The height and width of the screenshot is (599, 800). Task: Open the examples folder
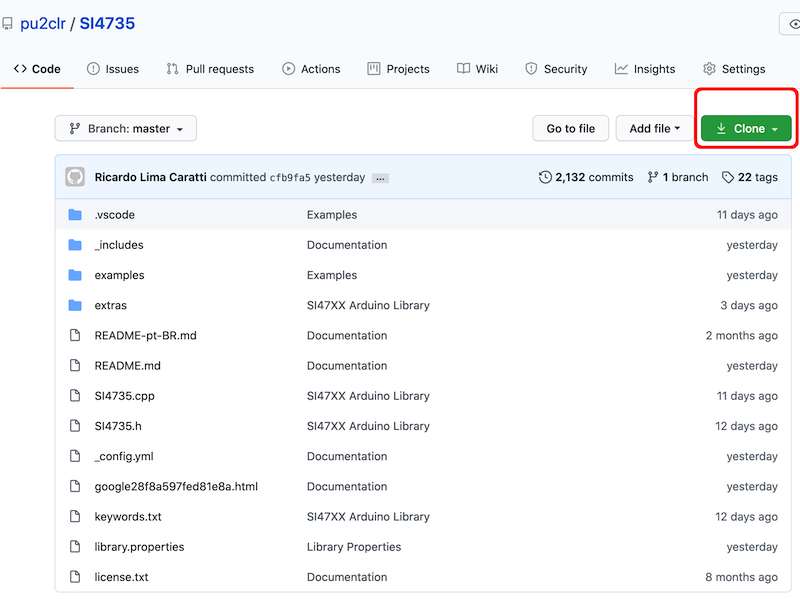point(119,276)
